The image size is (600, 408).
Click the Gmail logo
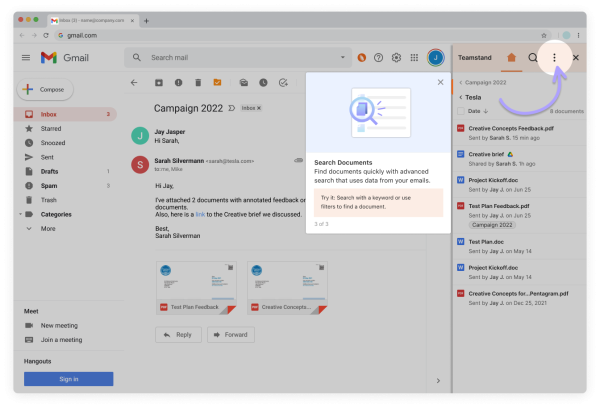[x=64, y=58]
